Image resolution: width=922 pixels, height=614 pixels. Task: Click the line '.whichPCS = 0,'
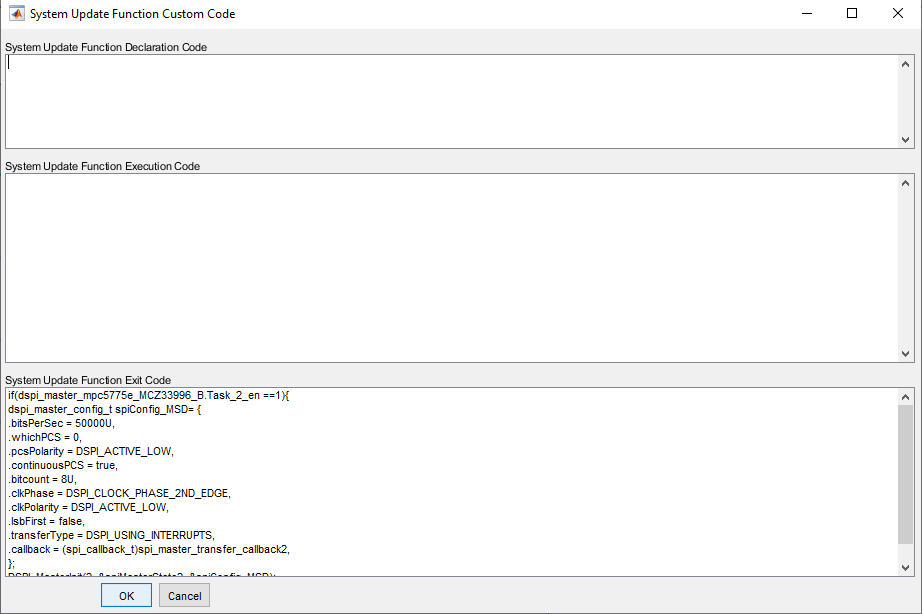click(x=45, y=438)
